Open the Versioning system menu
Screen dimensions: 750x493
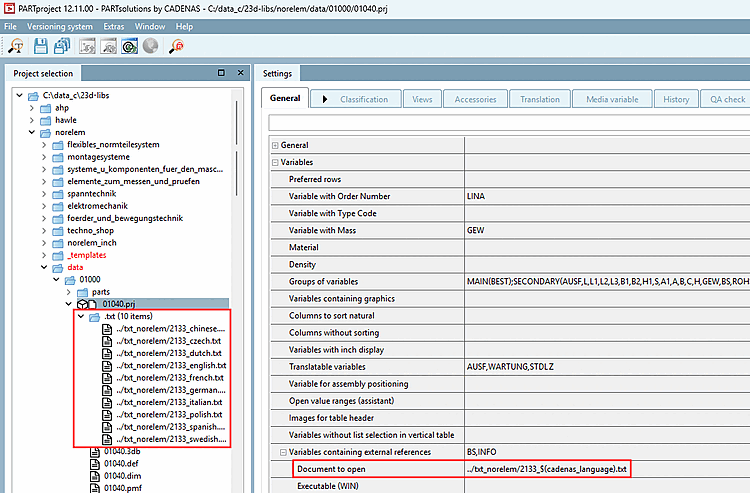coord(58,24)
